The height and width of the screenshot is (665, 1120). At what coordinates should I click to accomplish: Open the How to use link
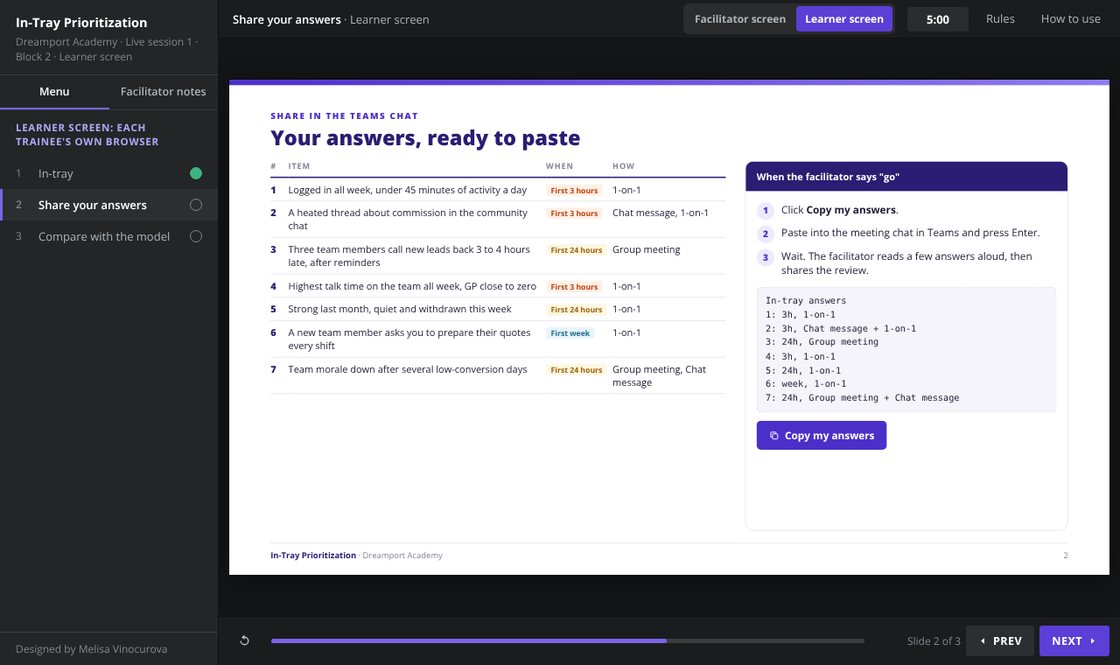(x=1070, y=19)
